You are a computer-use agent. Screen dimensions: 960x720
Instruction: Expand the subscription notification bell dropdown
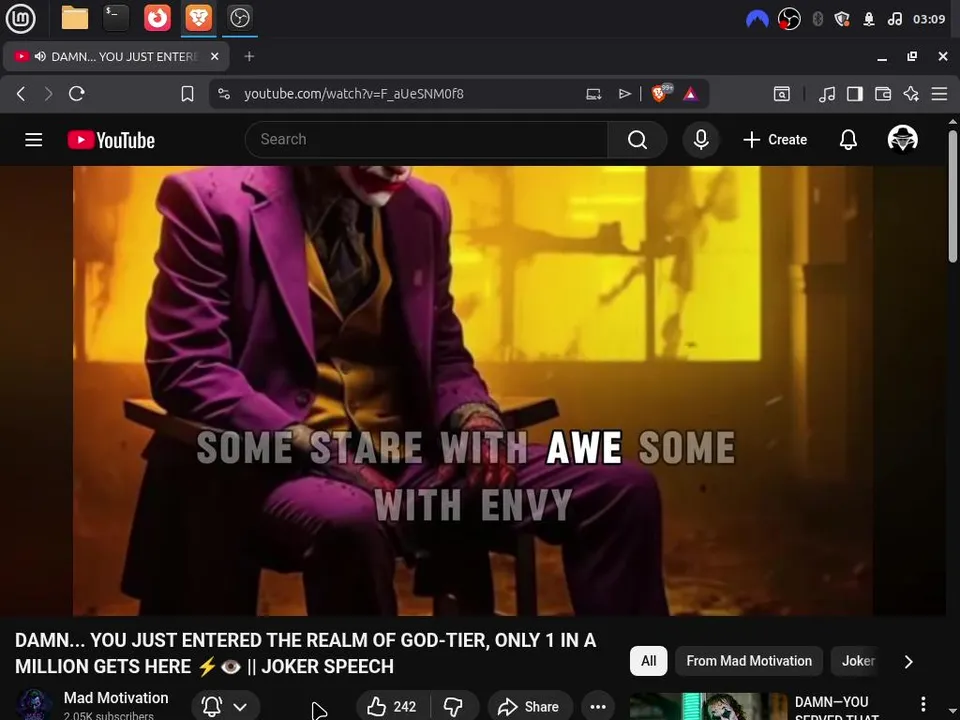coord(225,707)
